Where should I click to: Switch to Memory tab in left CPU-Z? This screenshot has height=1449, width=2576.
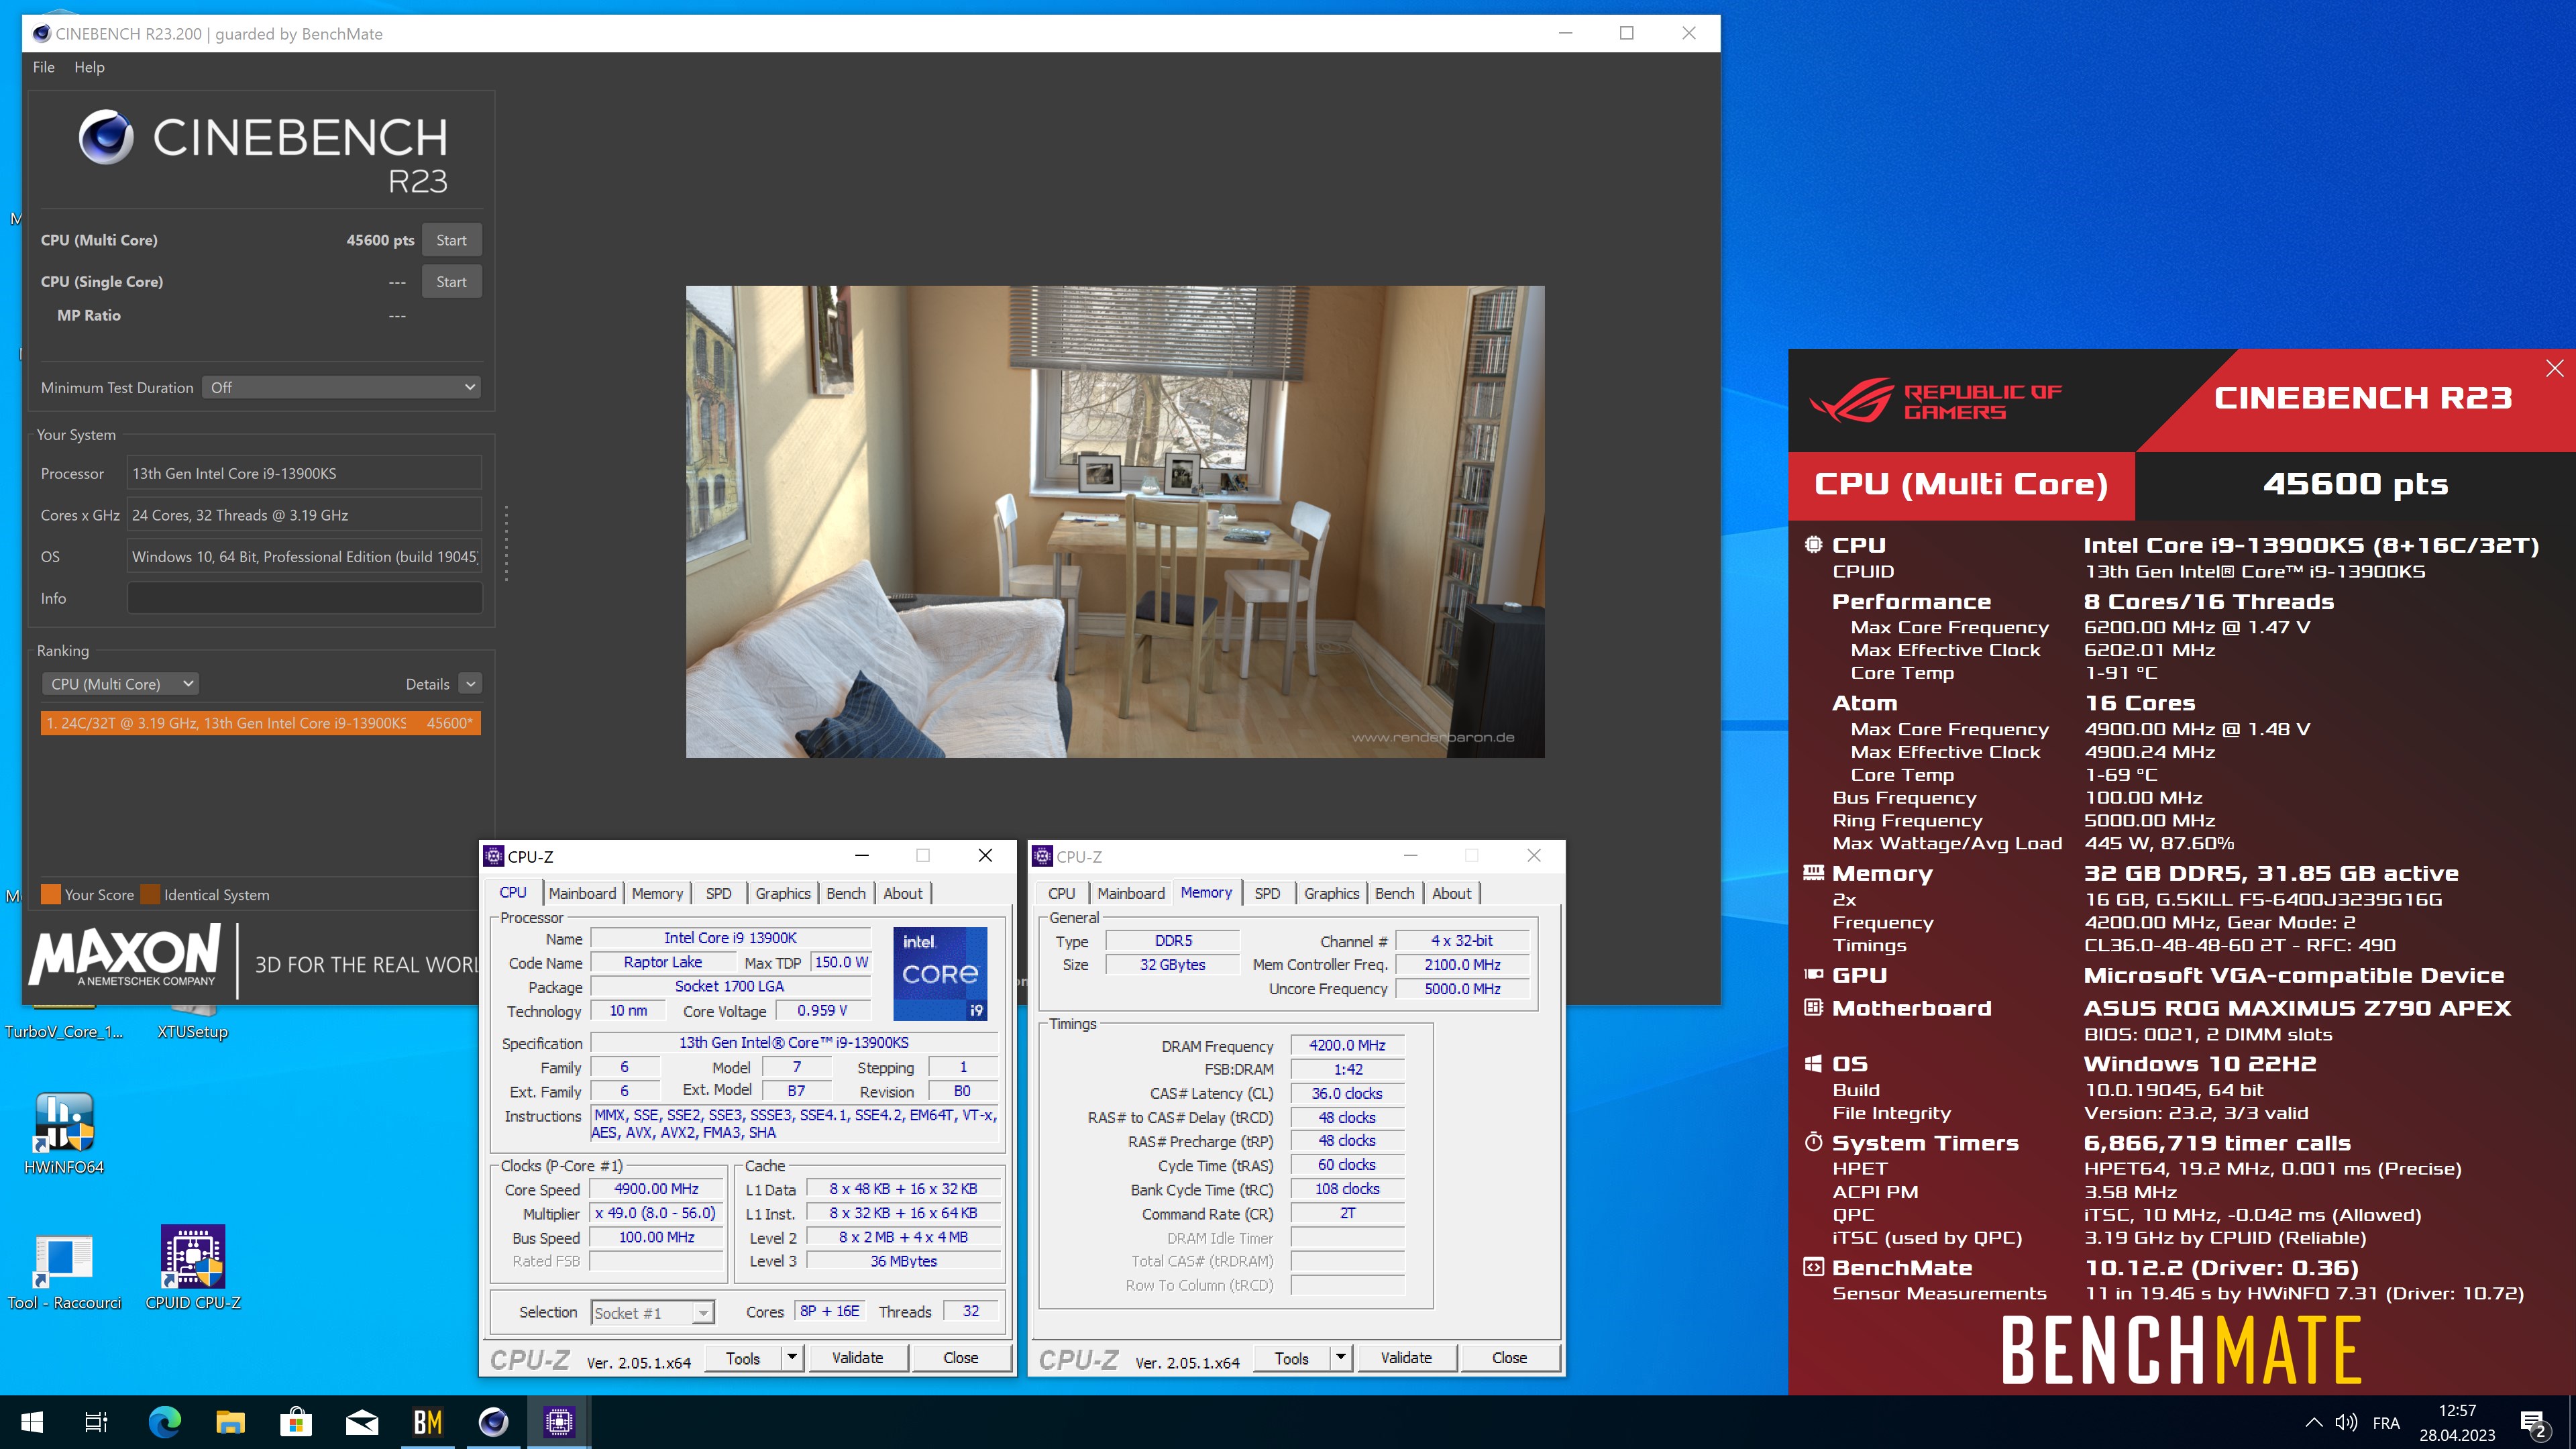[x=657, y=893]
